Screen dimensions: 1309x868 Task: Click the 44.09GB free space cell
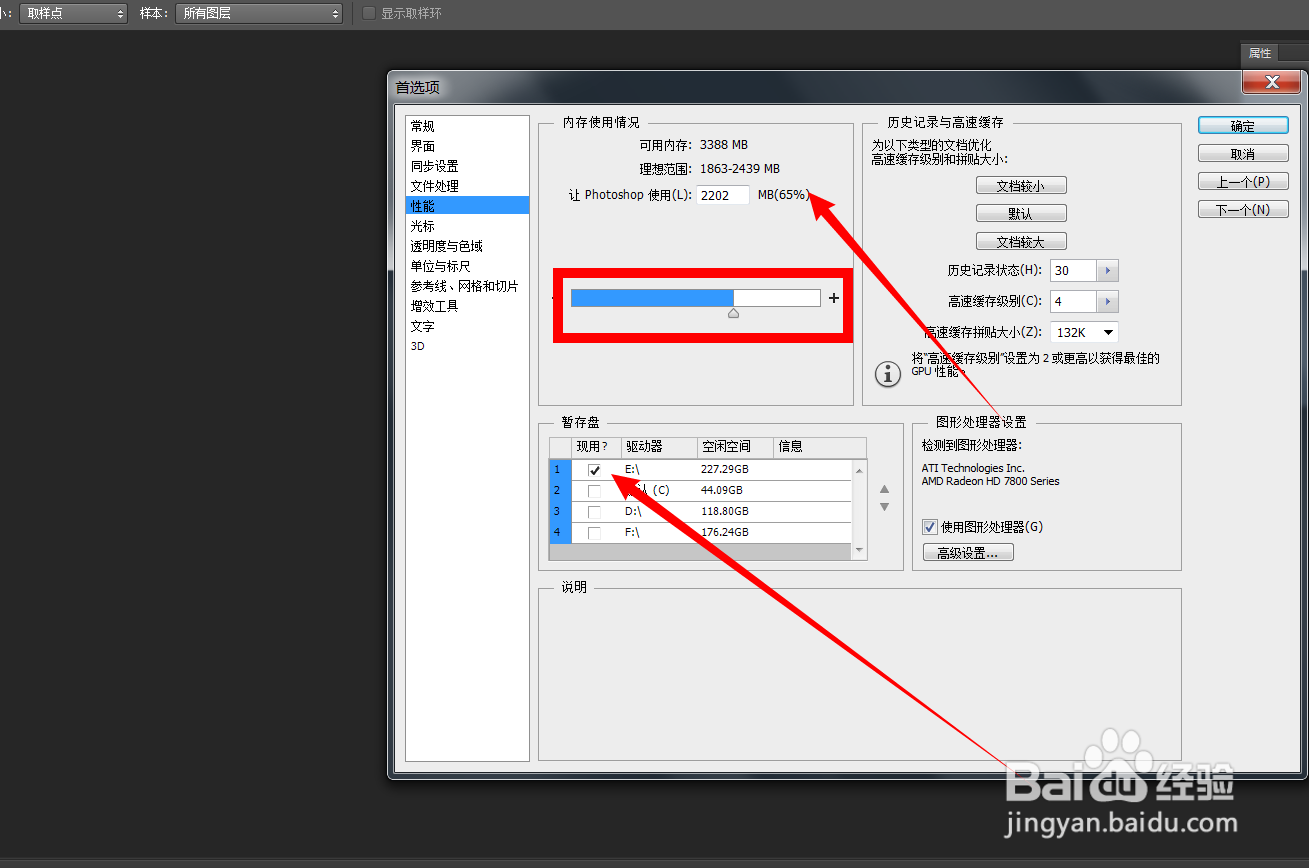722,490
